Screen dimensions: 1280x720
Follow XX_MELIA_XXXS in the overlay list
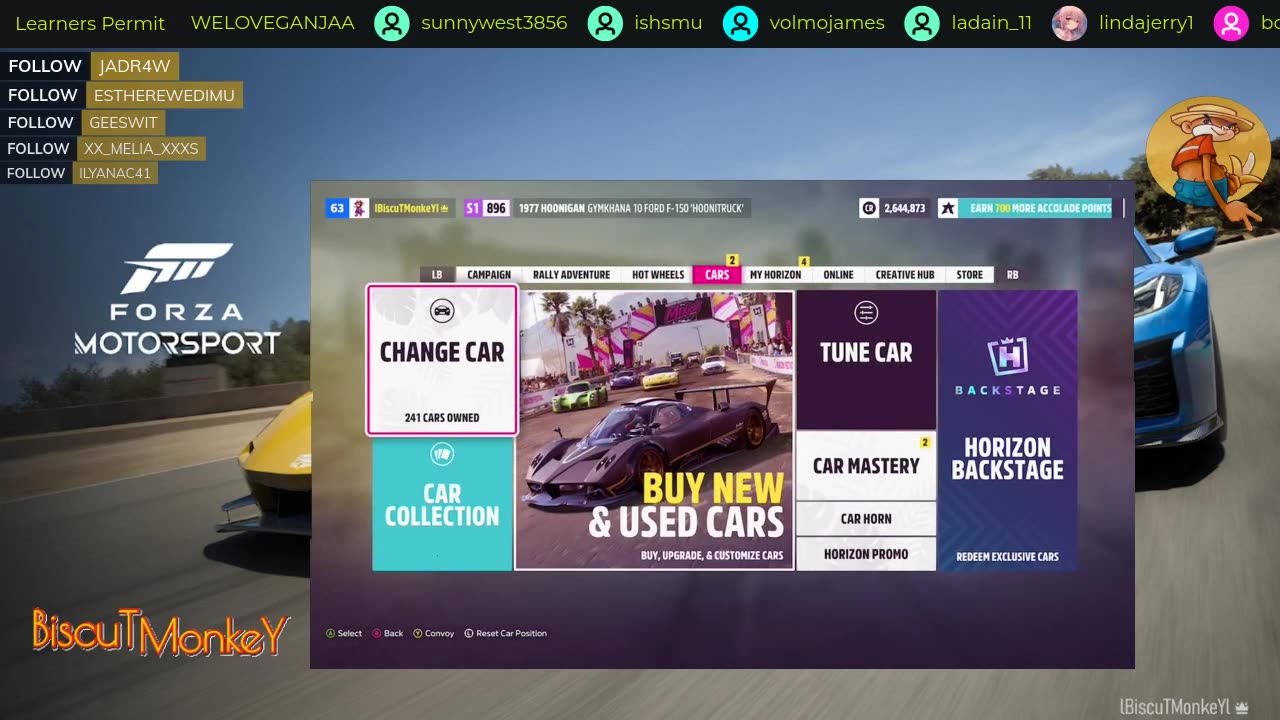[103, 148]
